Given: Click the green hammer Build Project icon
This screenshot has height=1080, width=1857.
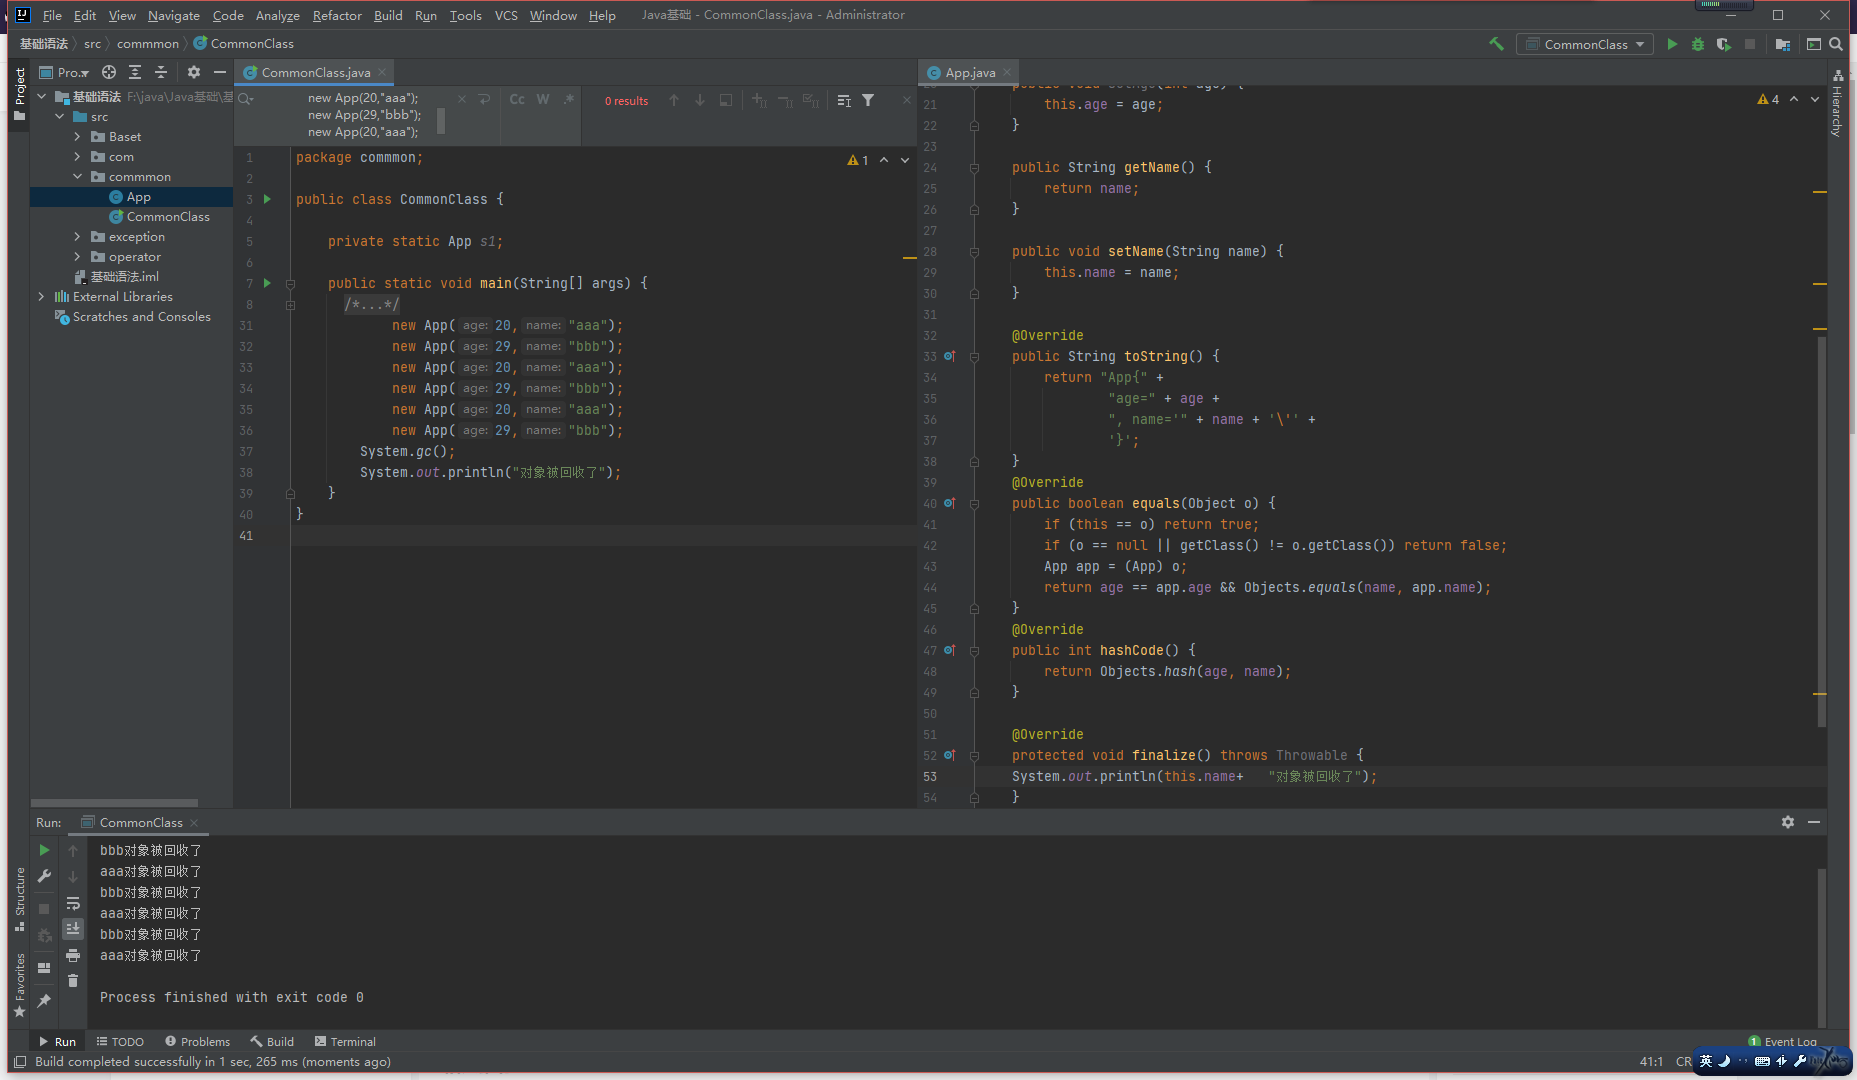Looking at the screenshot, I should tap(1496, 44).
